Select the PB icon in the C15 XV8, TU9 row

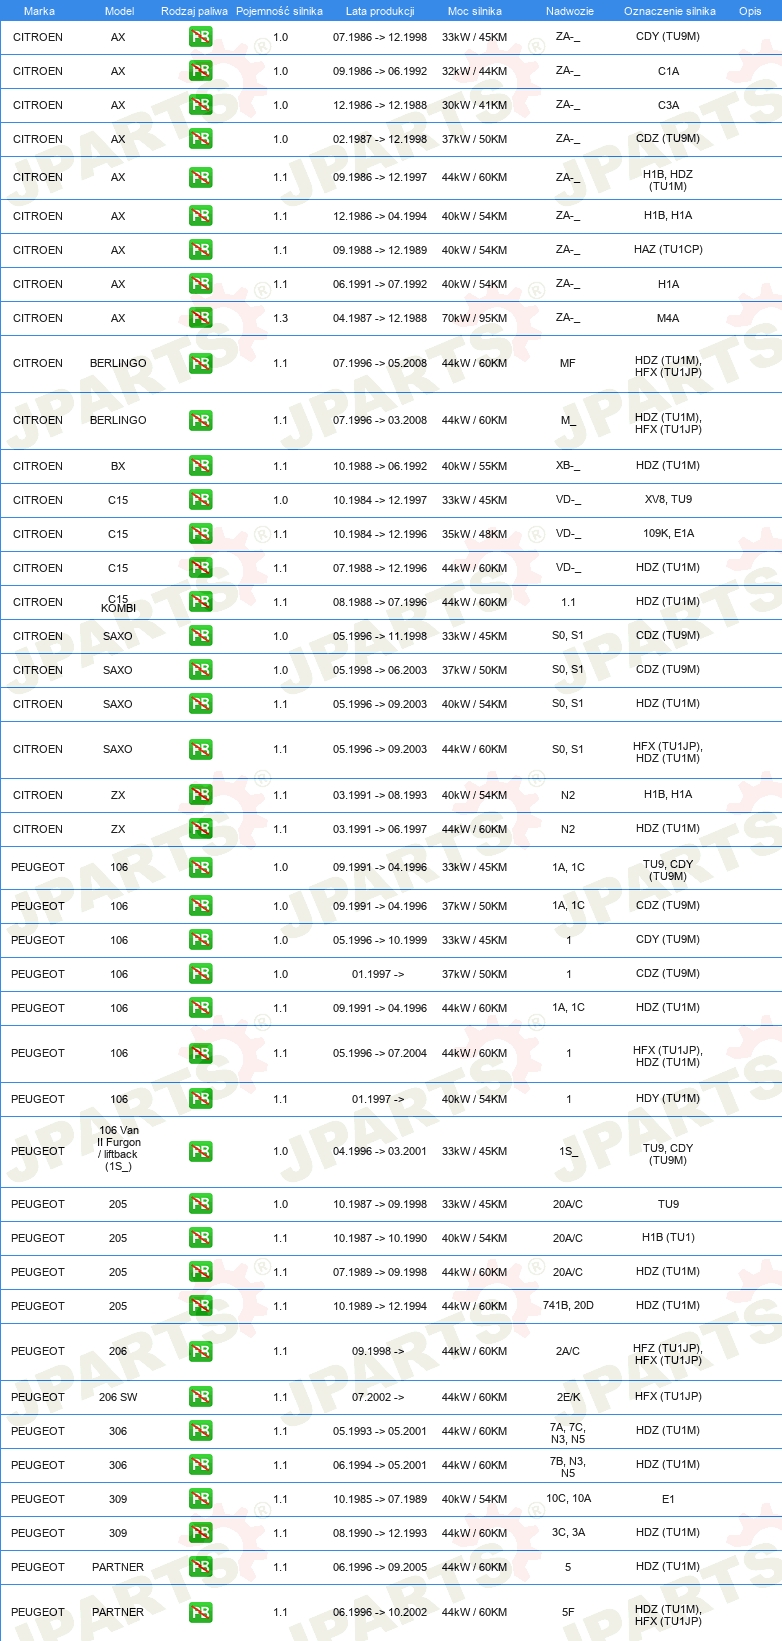click(200, 500)
